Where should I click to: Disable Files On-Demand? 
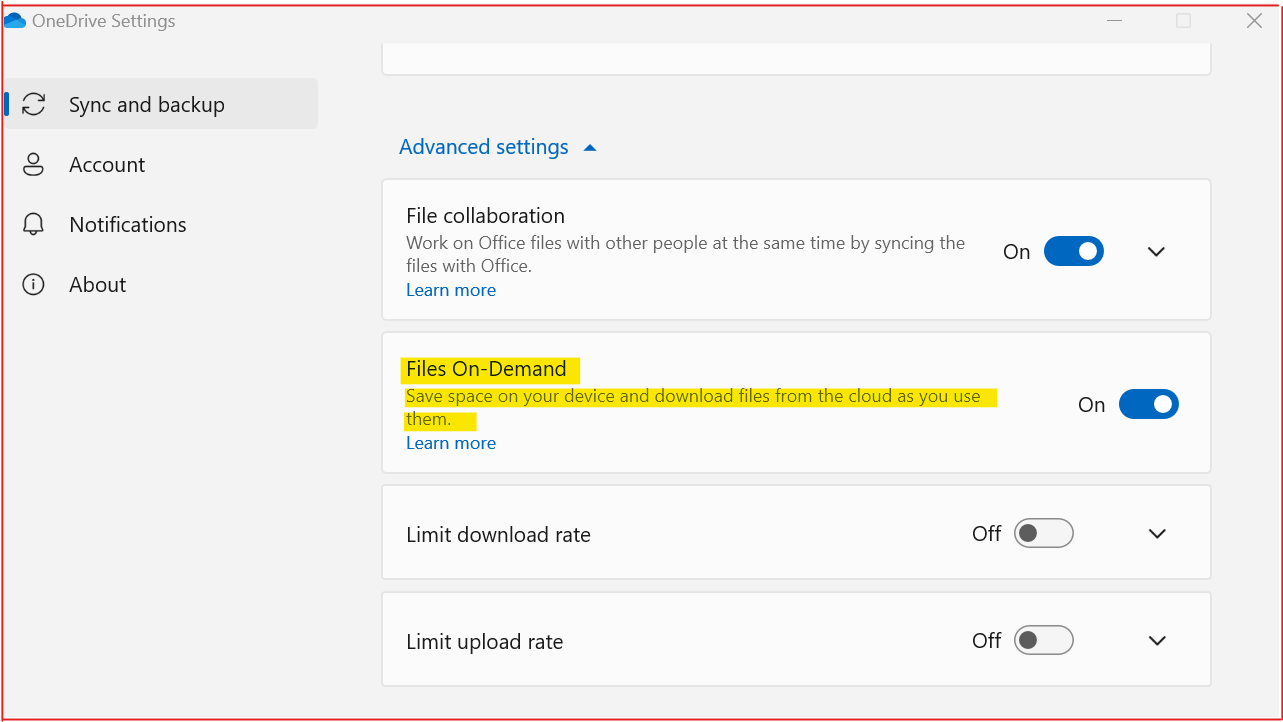point(1148,404)
